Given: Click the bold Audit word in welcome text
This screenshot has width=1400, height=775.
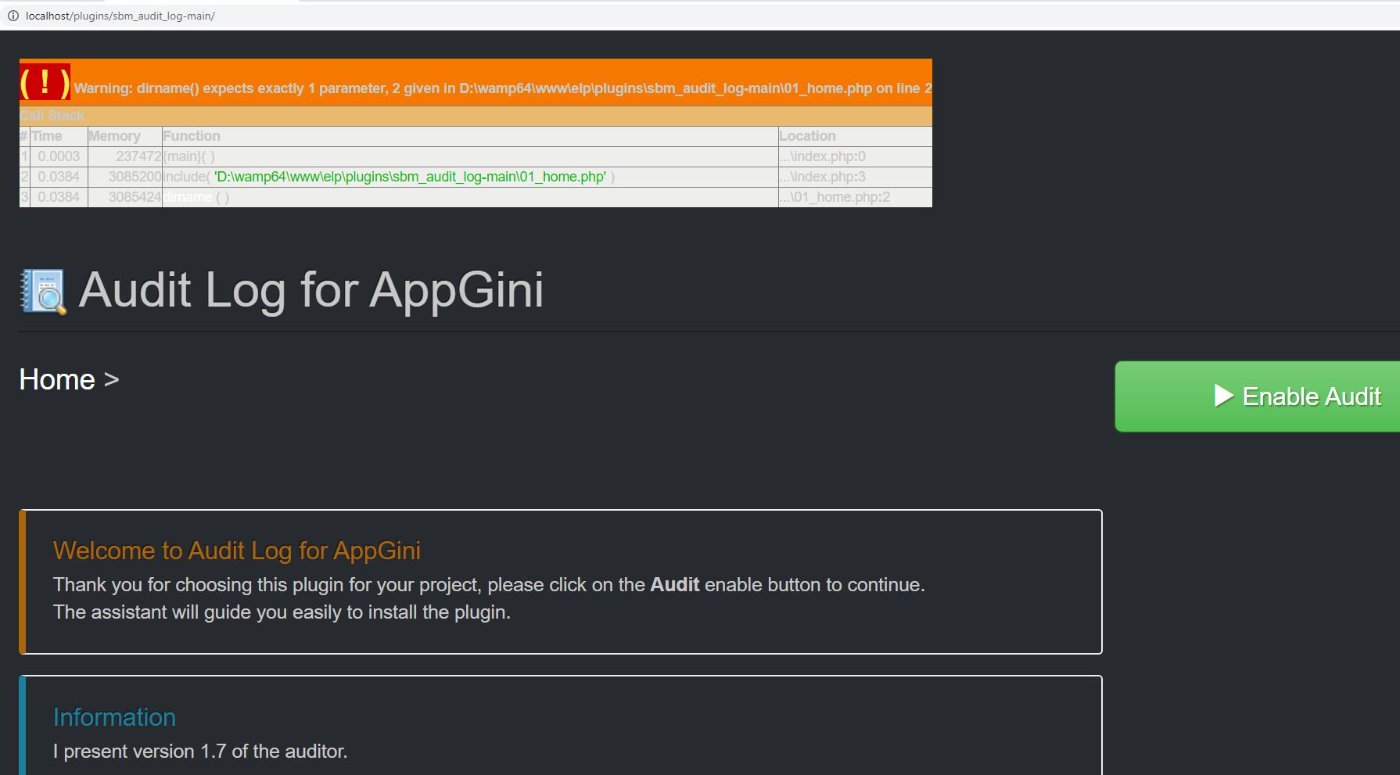Looking at the screenshot, I should pyautogui.click(x=675, y=585).
